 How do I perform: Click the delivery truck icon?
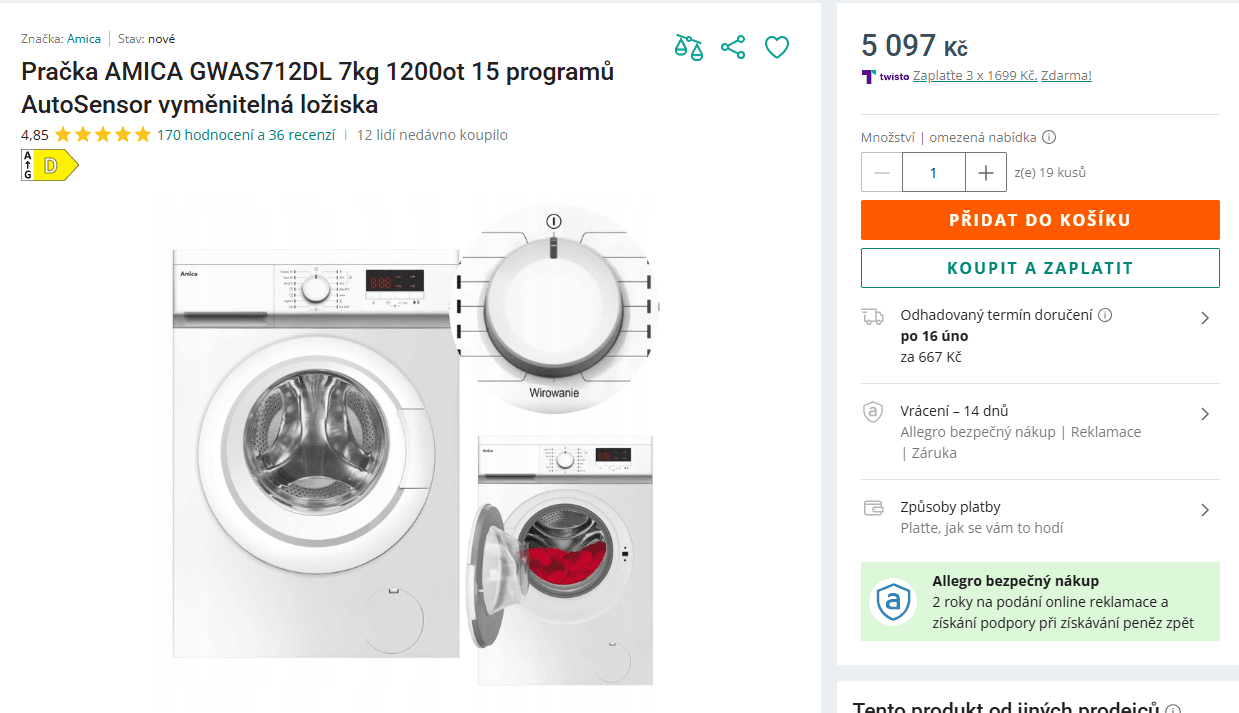point(872,317)
